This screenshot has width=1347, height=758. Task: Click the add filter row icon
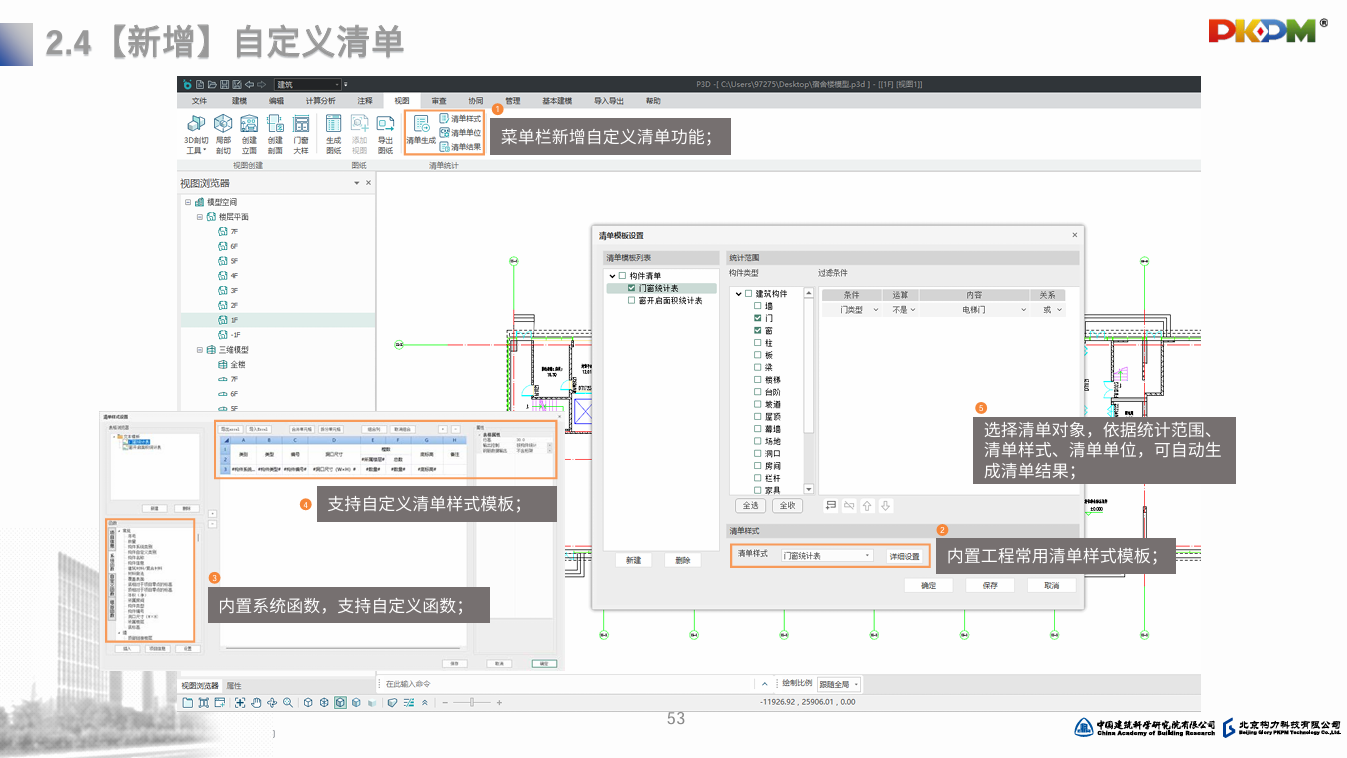[830, 506]
